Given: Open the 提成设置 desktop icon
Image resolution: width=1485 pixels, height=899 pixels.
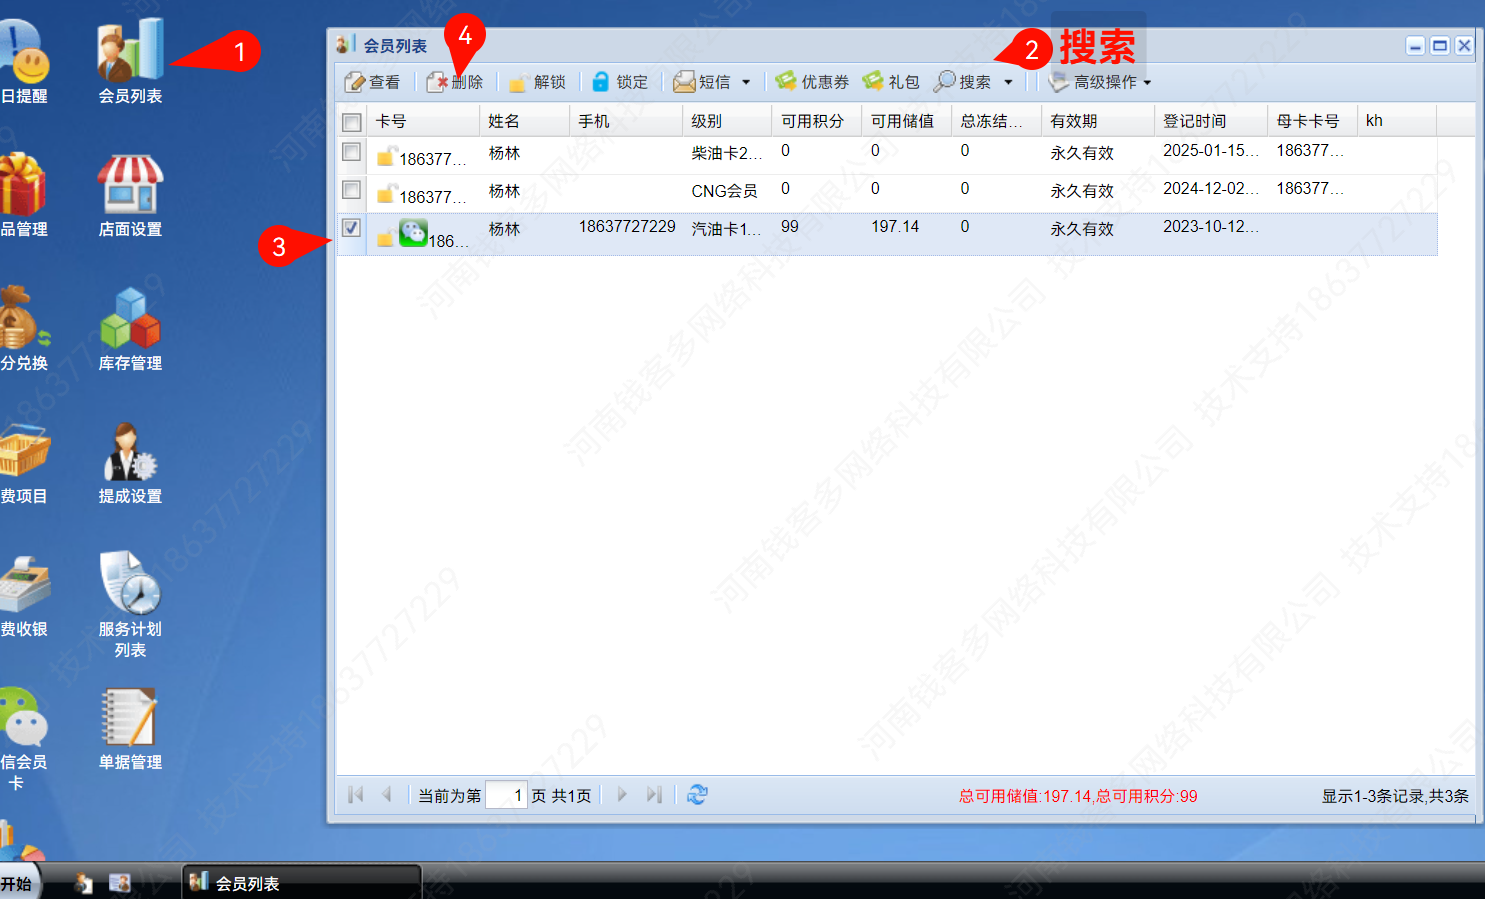Looking at the screenshot, I should (x=130, y=462).
